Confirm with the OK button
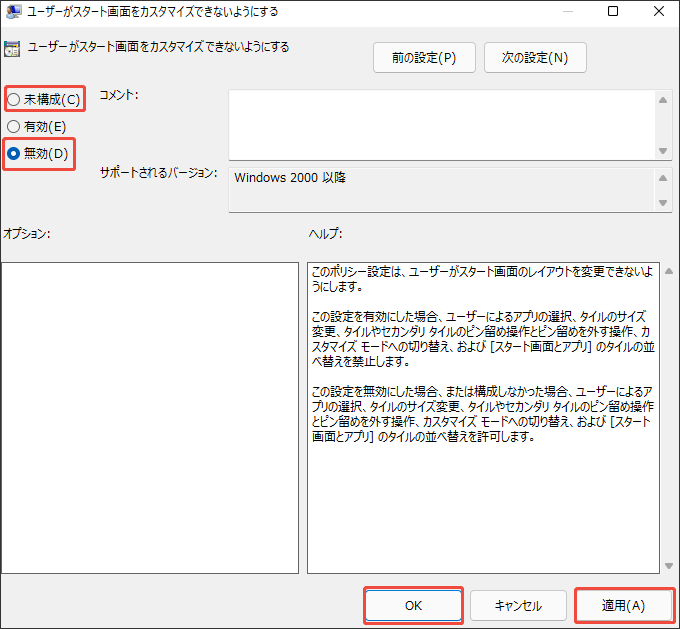This screenshot has height=629, width=680. 413,605
